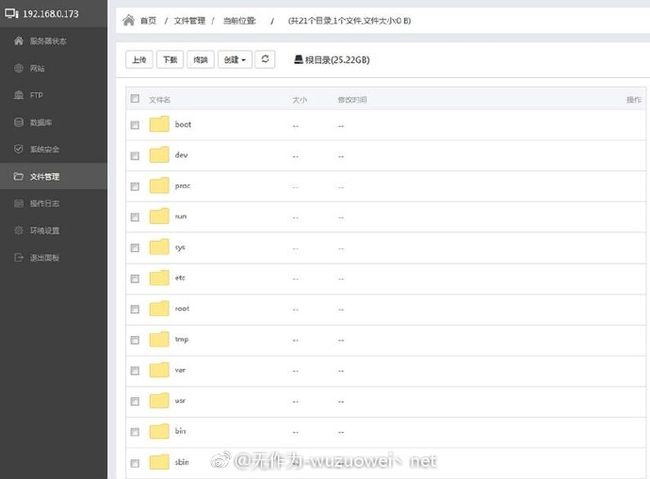Click the 'tmp' folder name
Screen dimensions: 650x479
182,340
